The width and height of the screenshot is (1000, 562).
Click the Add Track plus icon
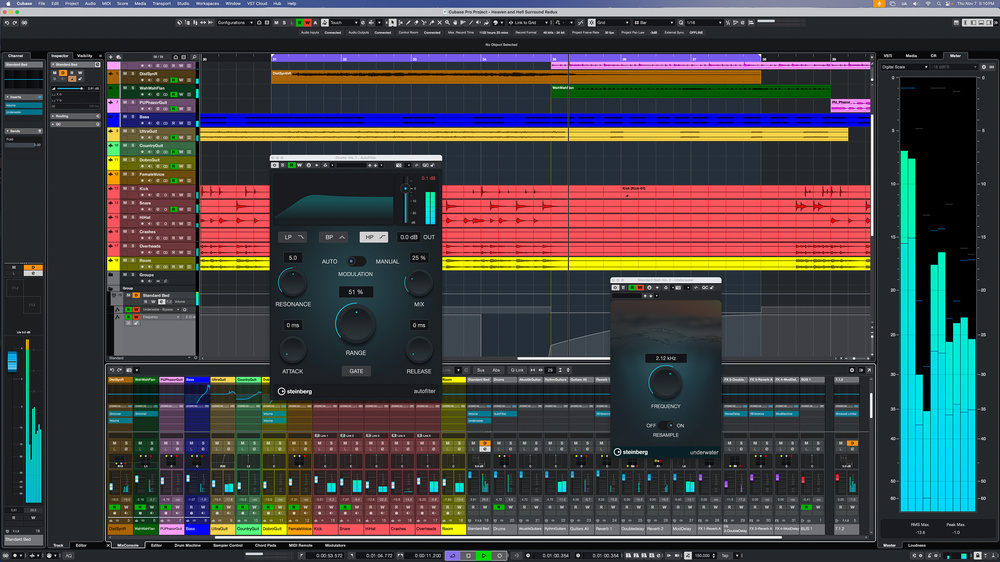[111, 57]
